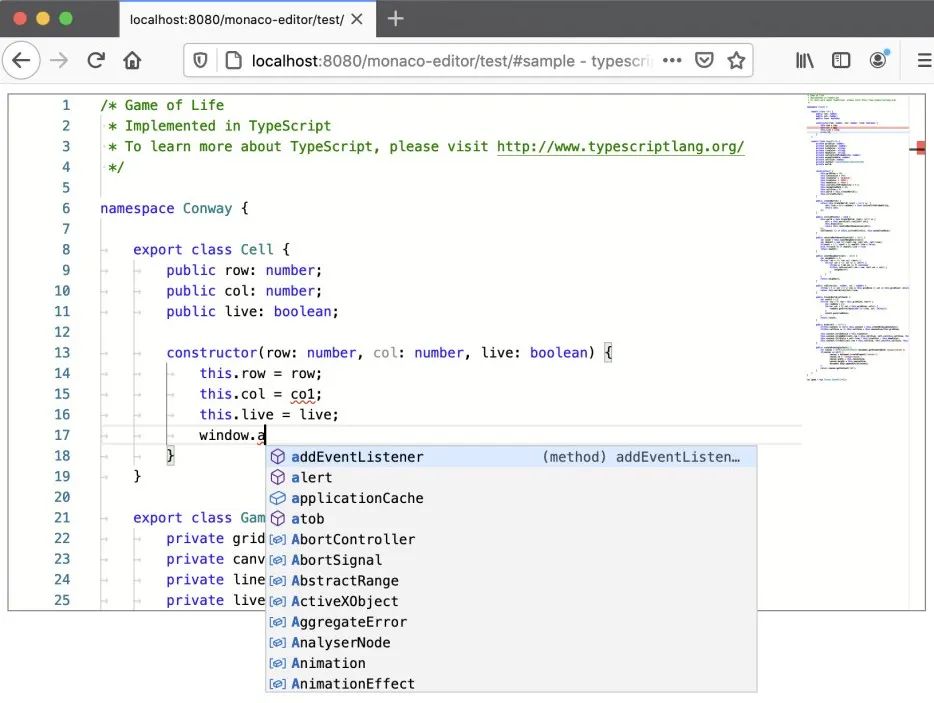This screenshot has height=703, width=934.
Task: Click the code minimap overview
Action: [857, 237]
